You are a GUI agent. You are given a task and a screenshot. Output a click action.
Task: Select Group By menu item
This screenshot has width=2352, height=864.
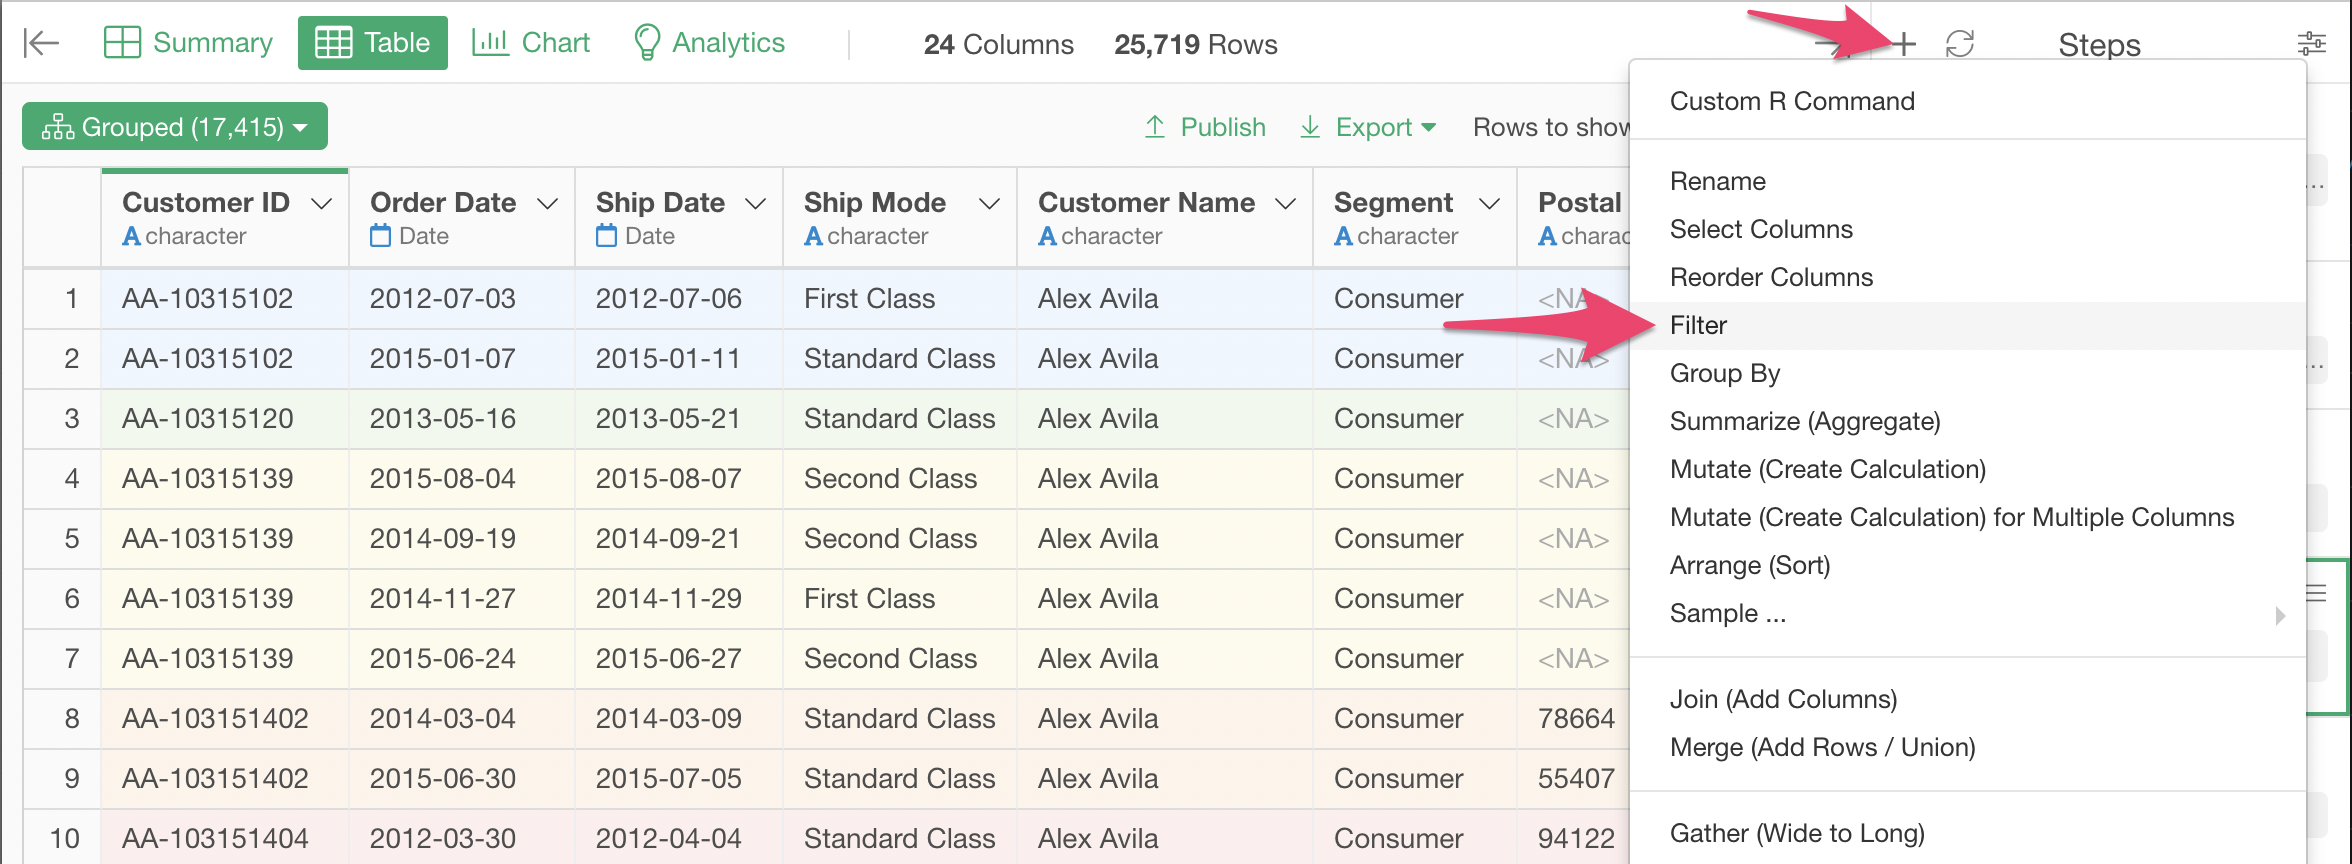(x=1967, y=373)
